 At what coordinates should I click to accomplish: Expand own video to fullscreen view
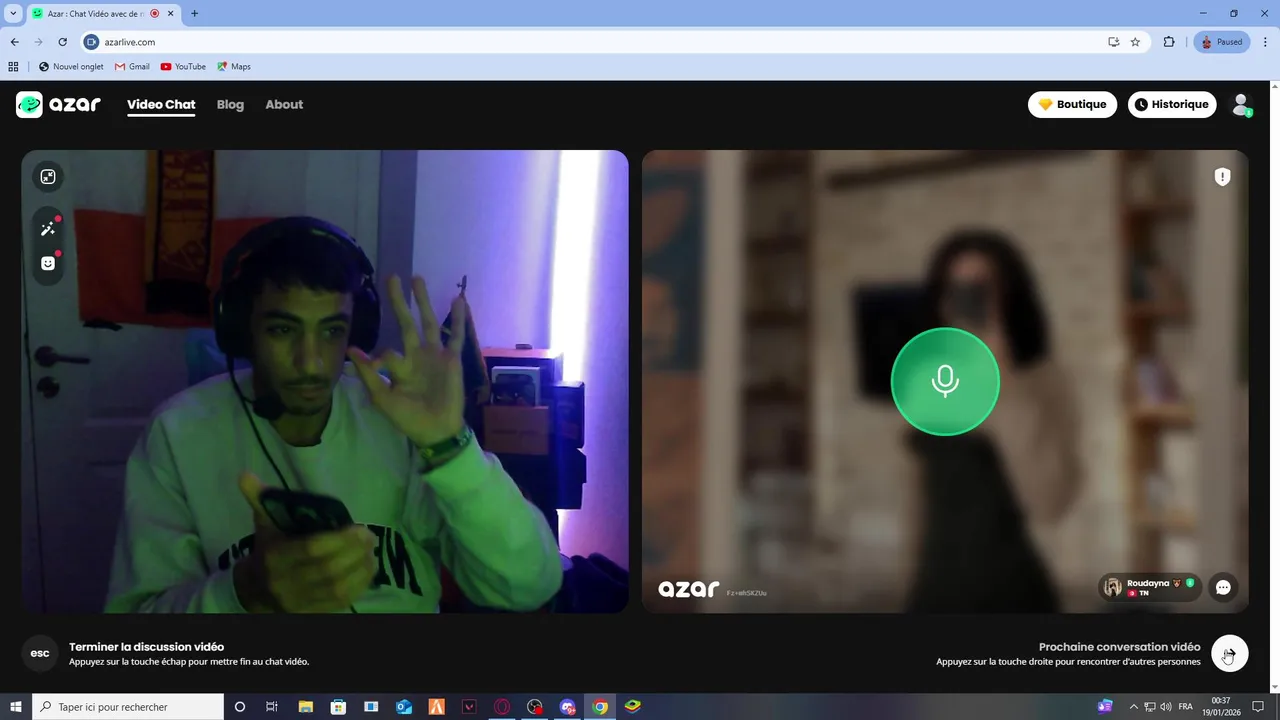(x=48, y=177)
